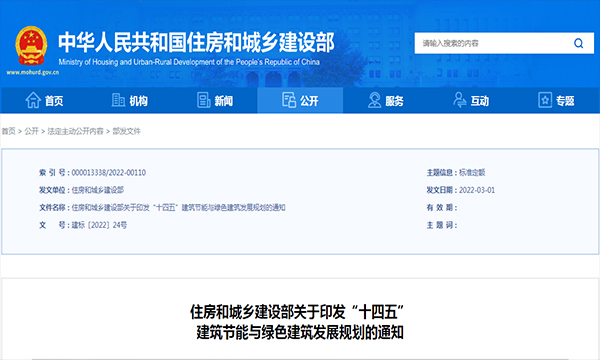
Task: Open the 机构 nav label
Action: (x=139, y=101)
